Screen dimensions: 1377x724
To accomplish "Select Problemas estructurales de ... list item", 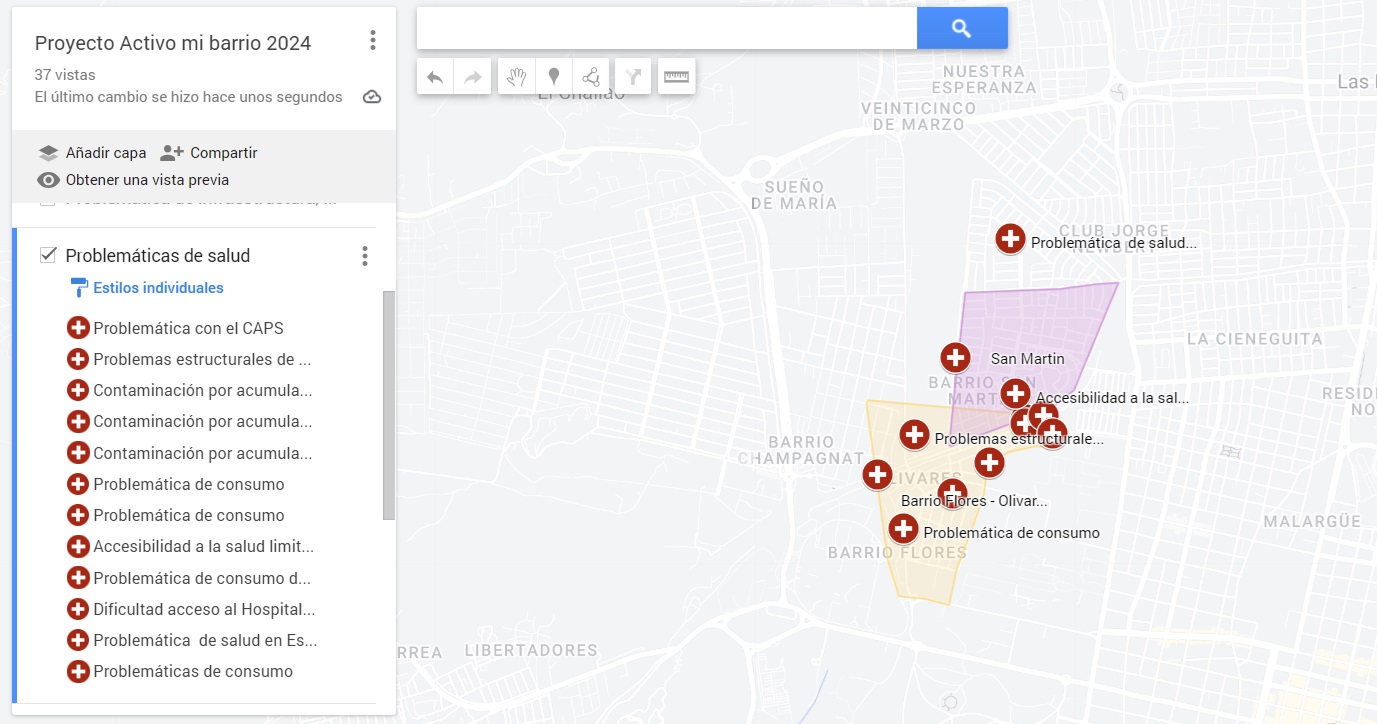I will pos(202,359).
